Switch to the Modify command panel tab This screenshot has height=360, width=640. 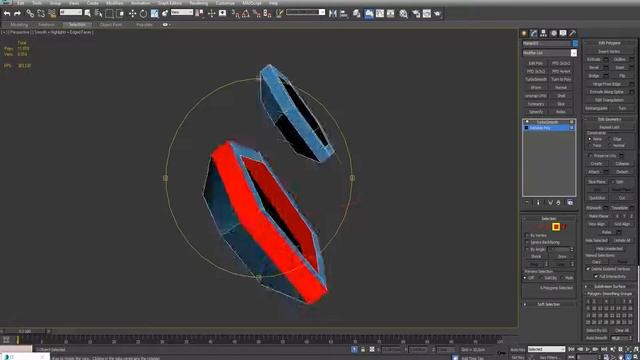pos(534,33)
